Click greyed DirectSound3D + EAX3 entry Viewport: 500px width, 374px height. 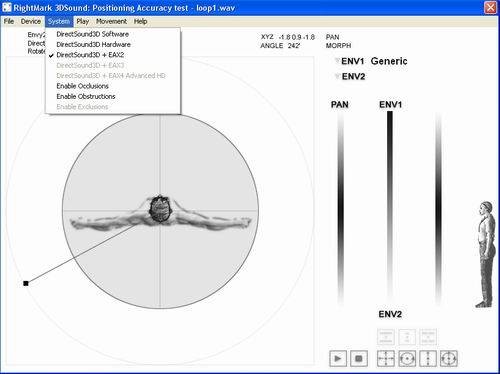(x=113, y=65)
